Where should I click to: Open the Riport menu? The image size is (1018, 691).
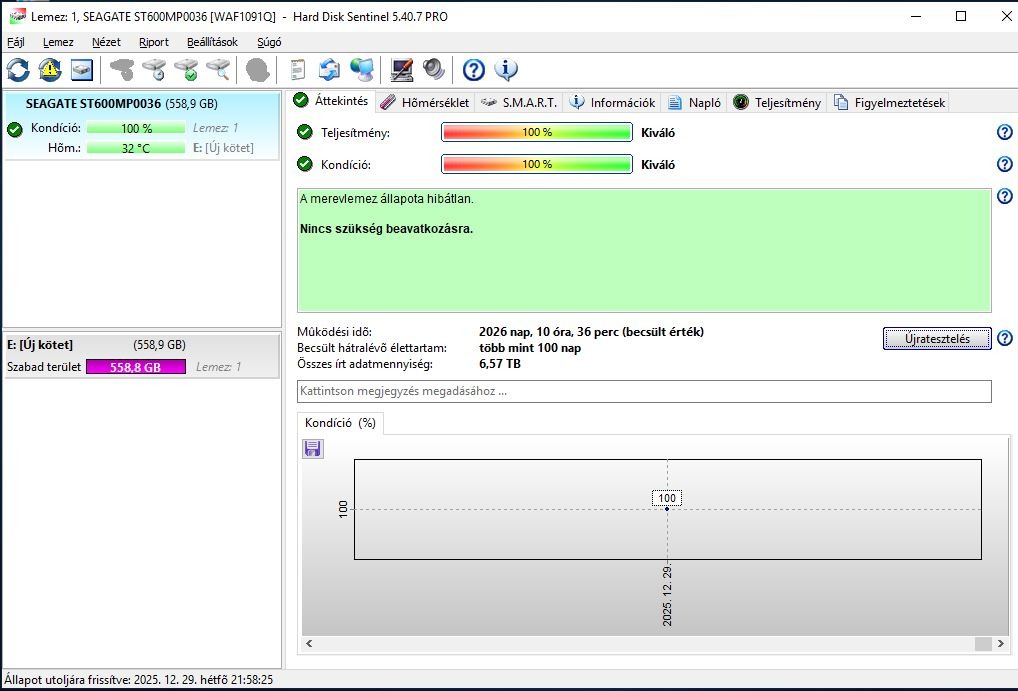(x=154, y=42)
